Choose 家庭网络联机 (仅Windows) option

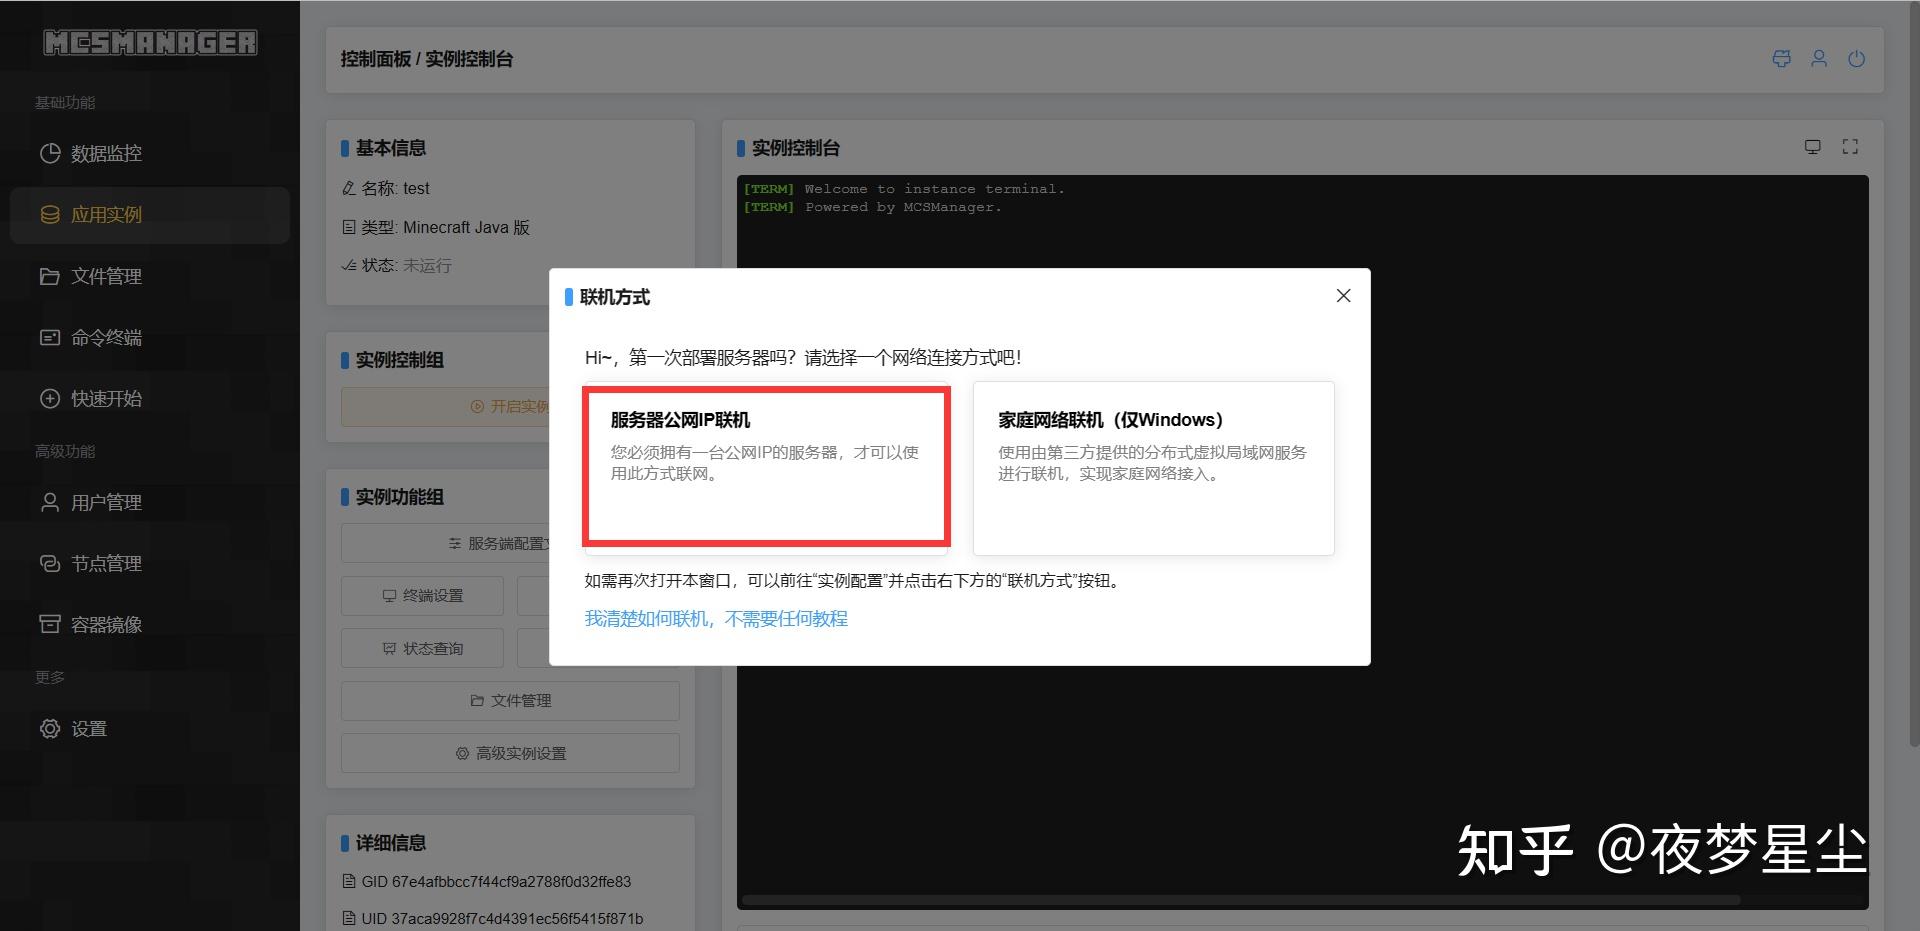(1152, 466)
